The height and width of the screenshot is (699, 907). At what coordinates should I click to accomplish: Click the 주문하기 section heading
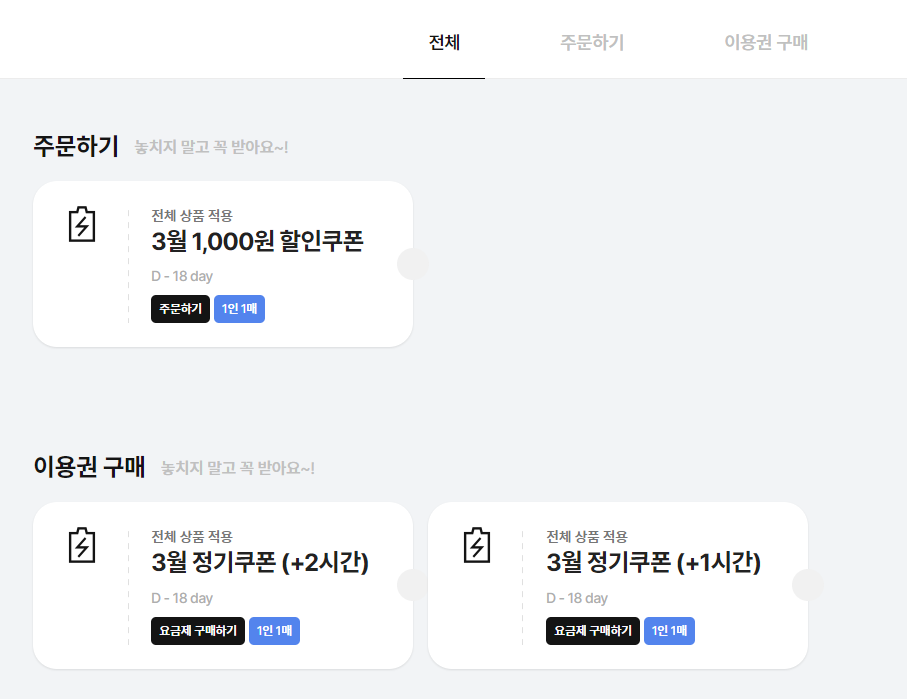[76, 146]
